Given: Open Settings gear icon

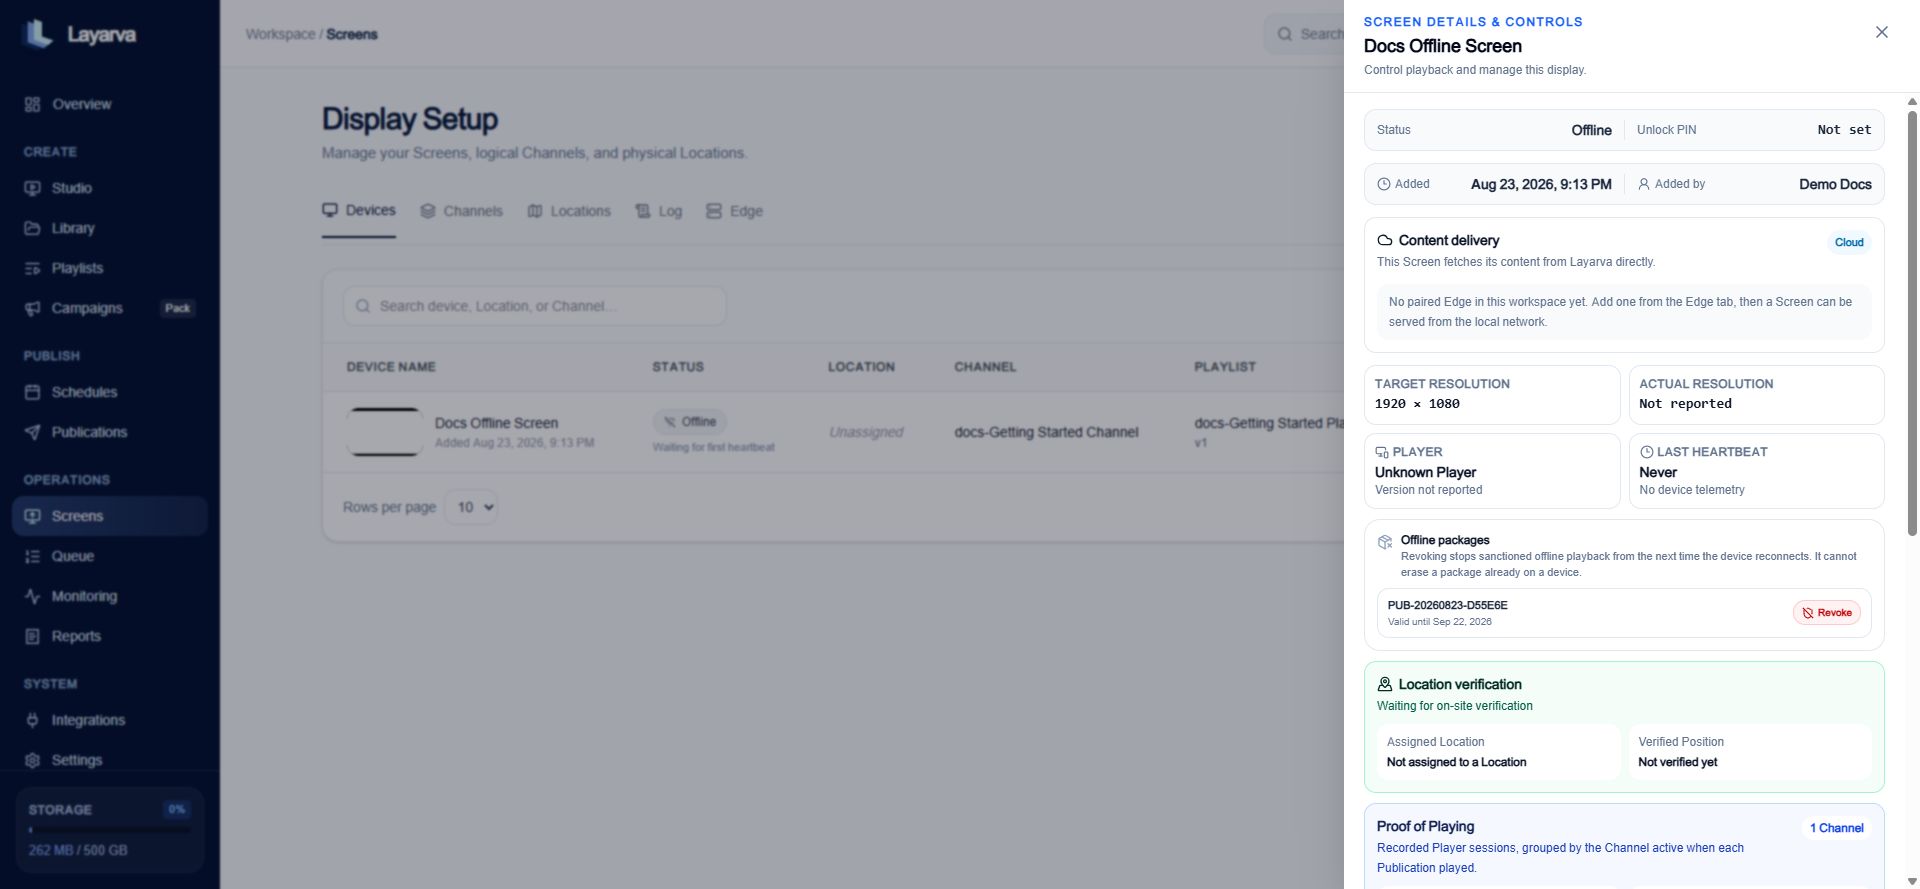Looking at the screenshot, I should click(33, 760).
